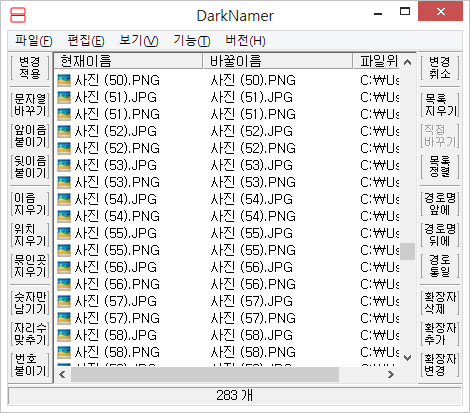Select current name 사진 (50).PNG
This screenshot has width=470, height=413.
pyautogui.click(x=117, y=80)
